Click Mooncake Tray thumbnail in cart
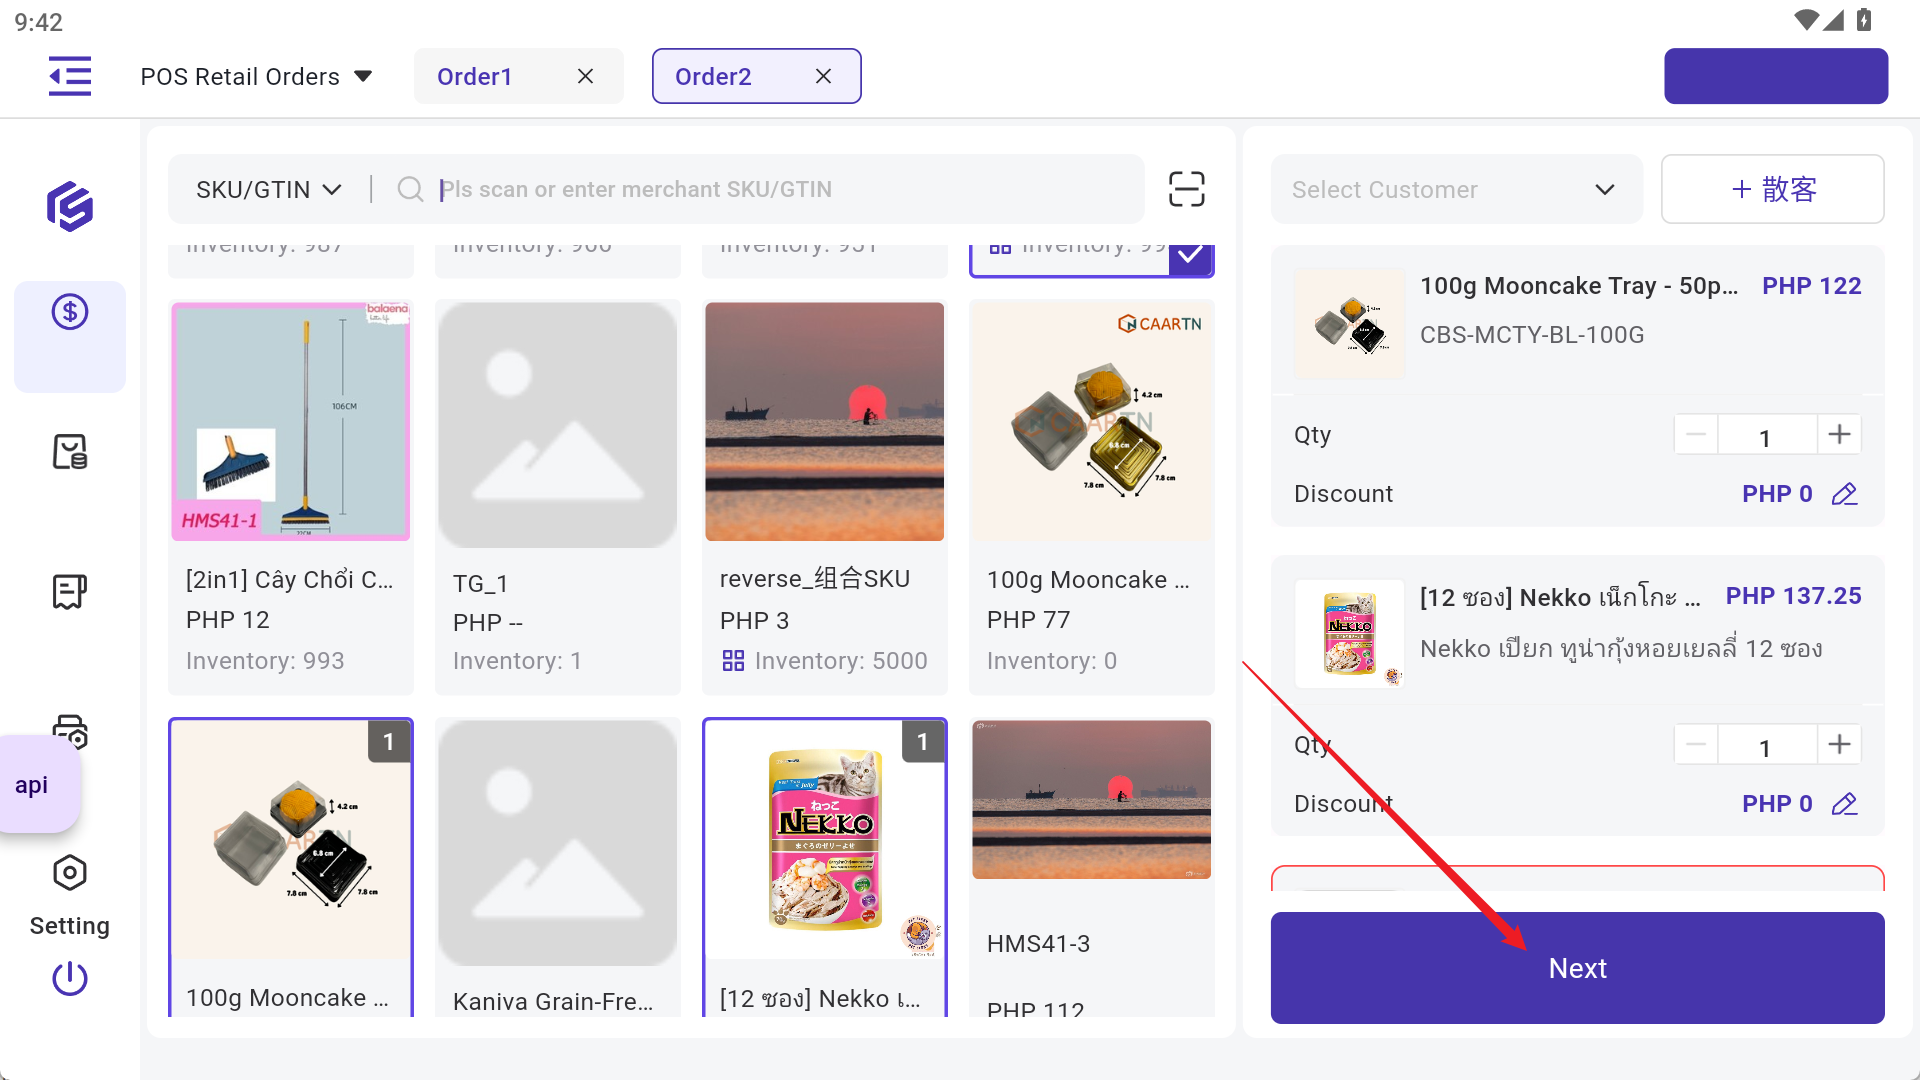 pos(1350,323)
